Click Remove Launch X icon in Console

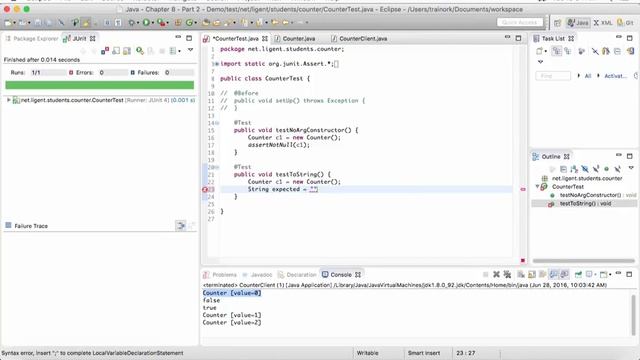pyautogui.click(x=496, y=274)
